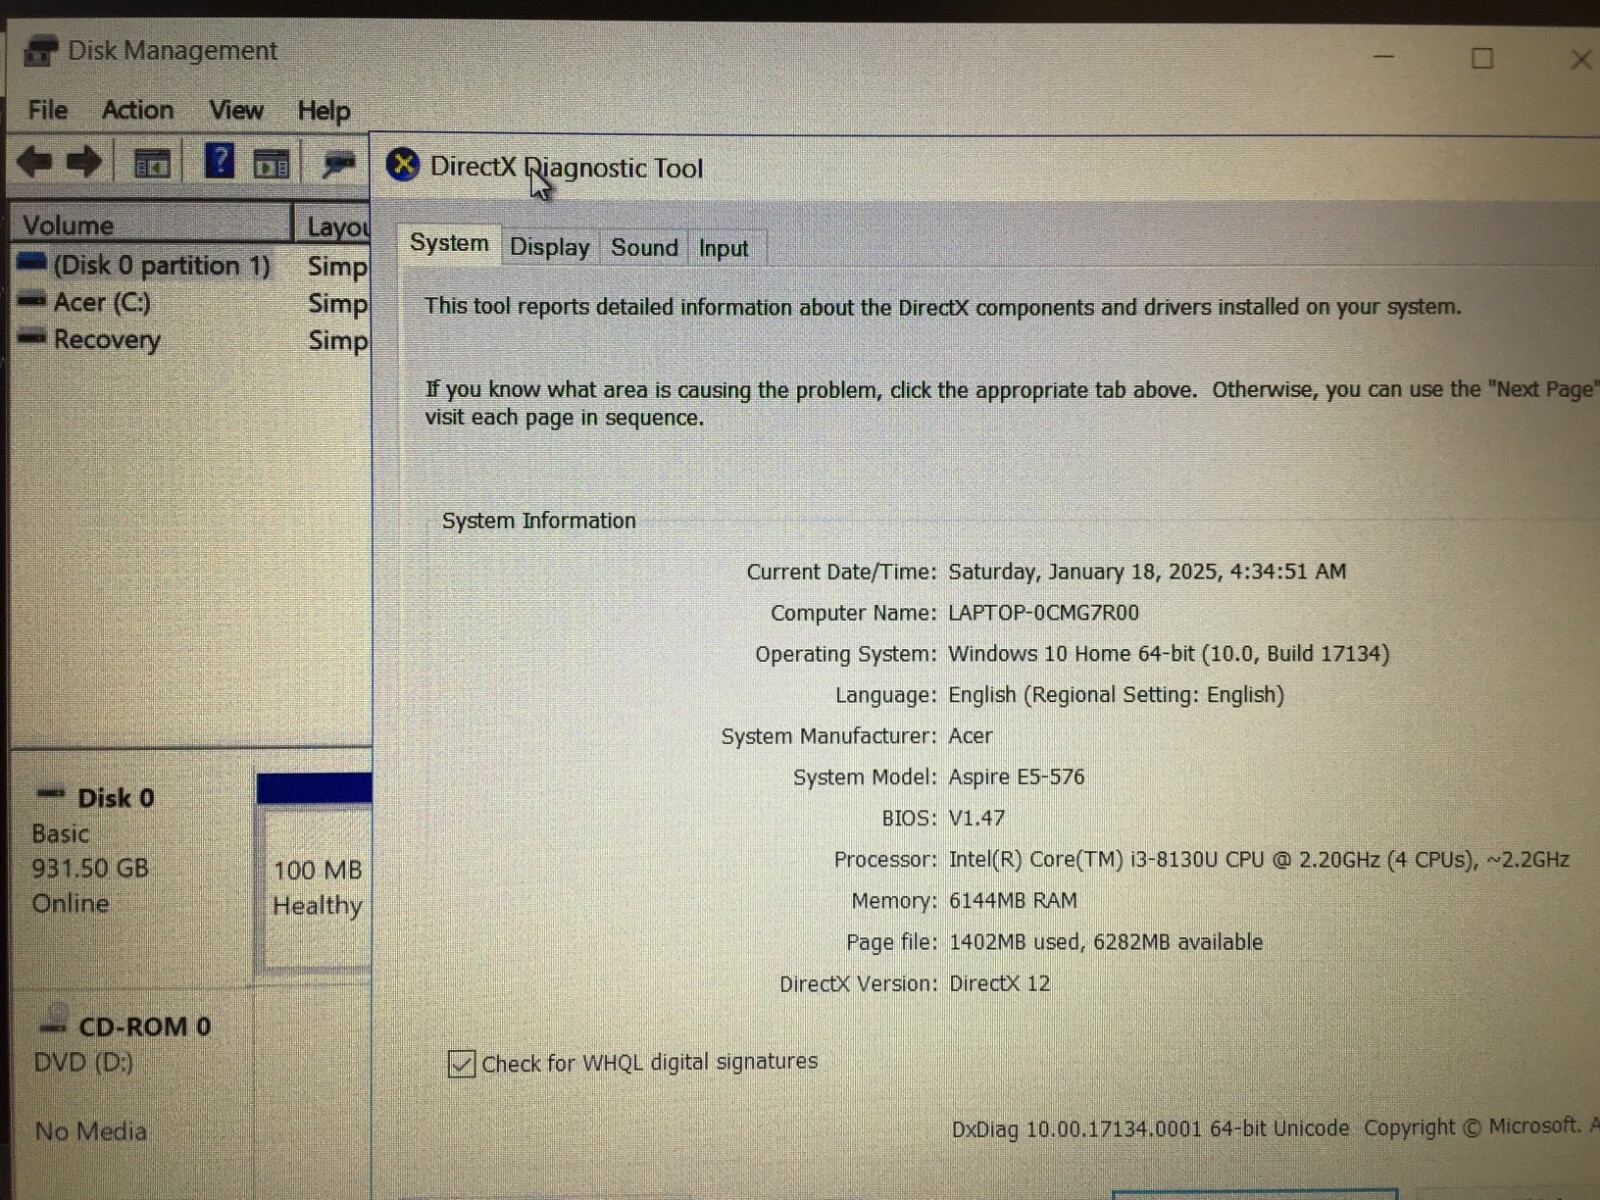
Task: Click the Disk 0 partition 1 volume icon
Action: coord(32,262)
